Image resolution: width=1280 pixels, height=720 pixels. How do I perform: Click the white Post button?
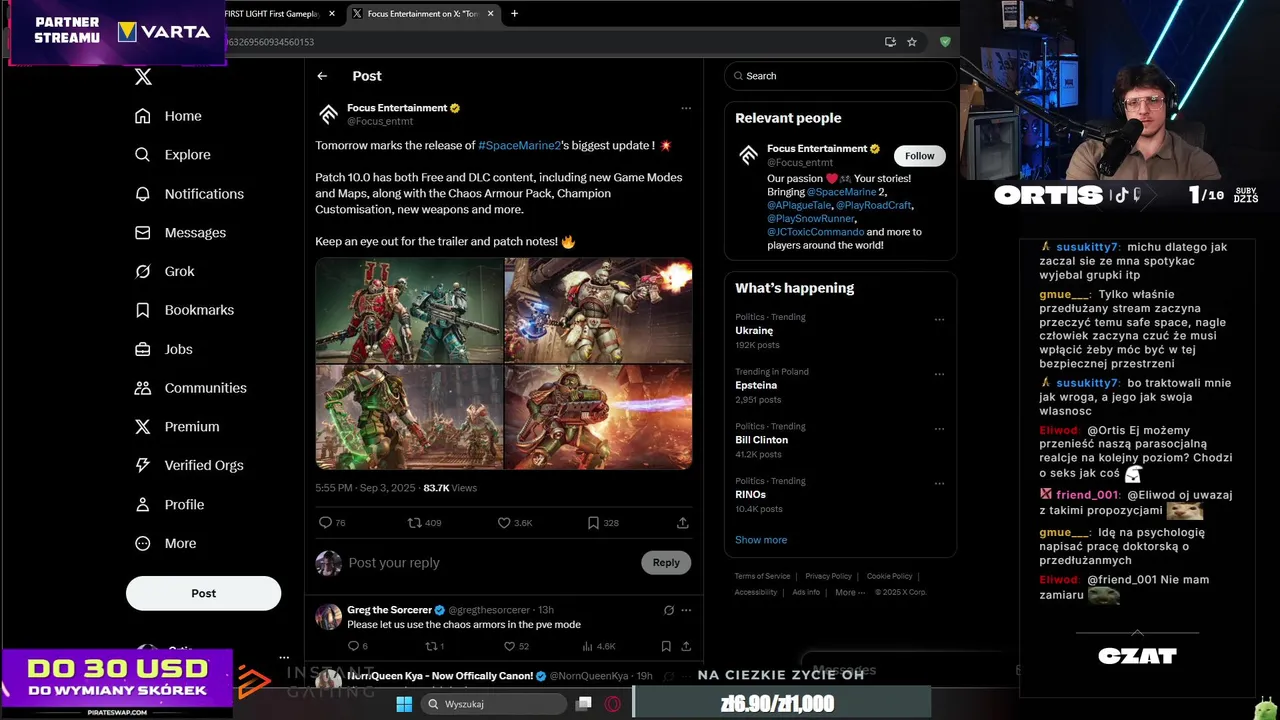tap(203, 593)
